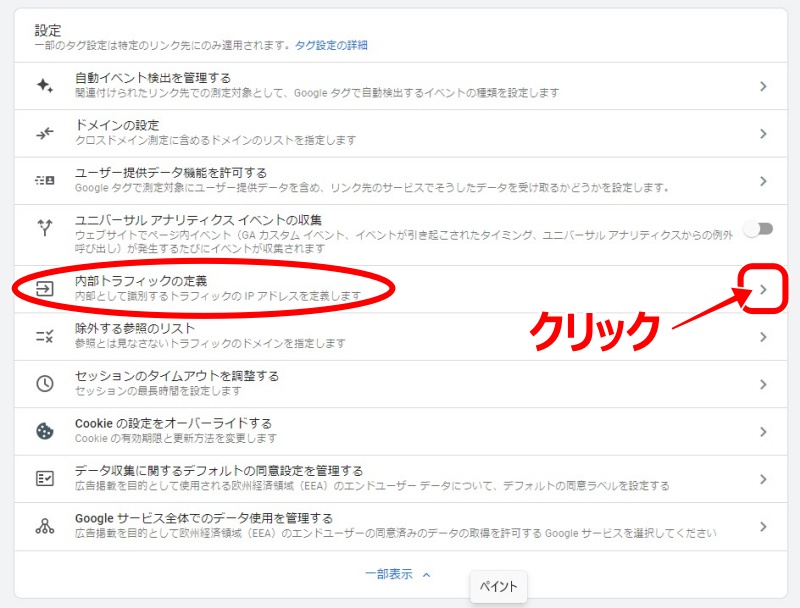Viewport: 800px width, 608px height.
Task: Click the cookie icon
Action: tap(45, 431)
